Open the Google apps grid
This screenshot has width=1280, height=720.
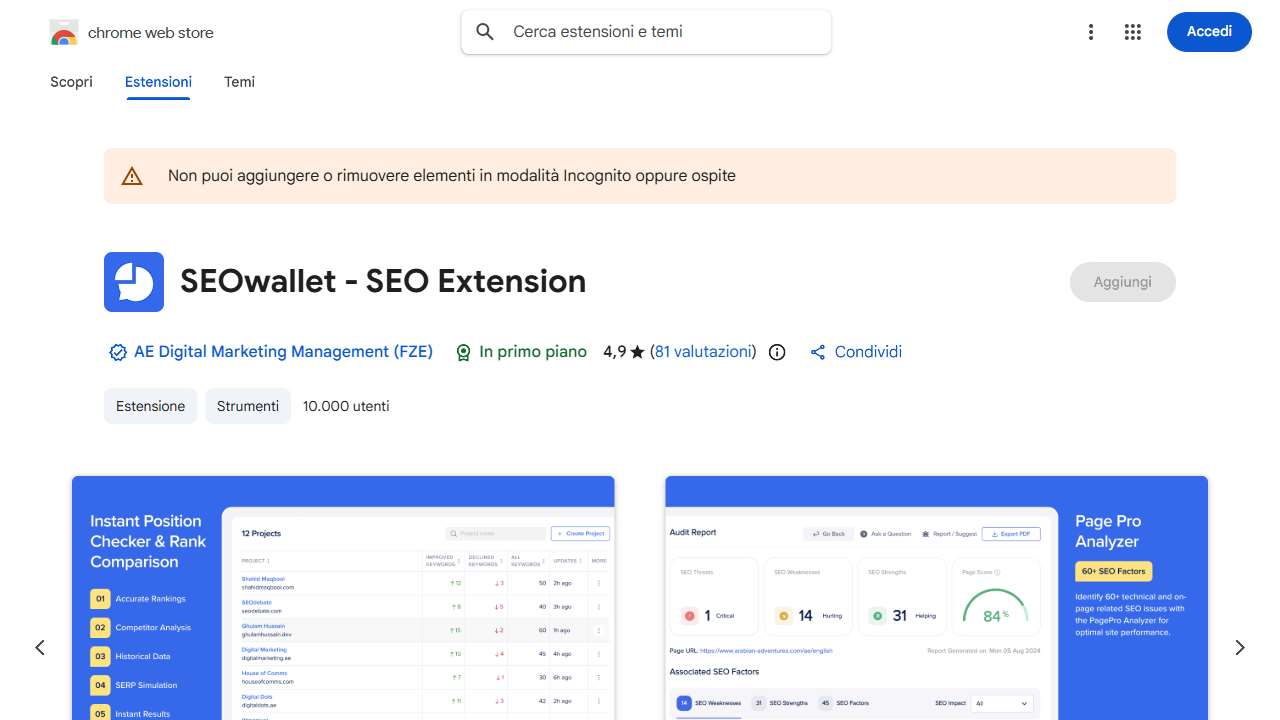1133,31
